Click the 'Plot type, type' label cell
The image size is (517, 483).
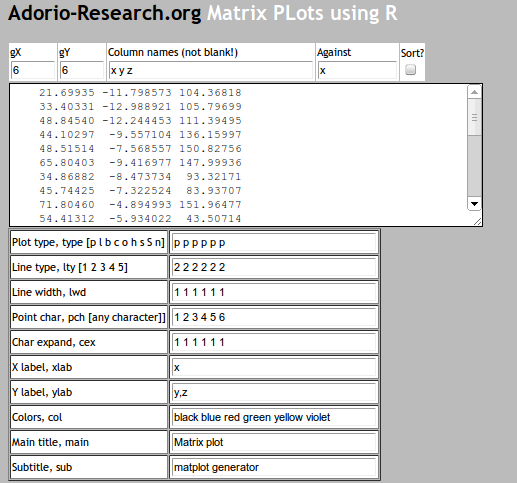(89, 242)
